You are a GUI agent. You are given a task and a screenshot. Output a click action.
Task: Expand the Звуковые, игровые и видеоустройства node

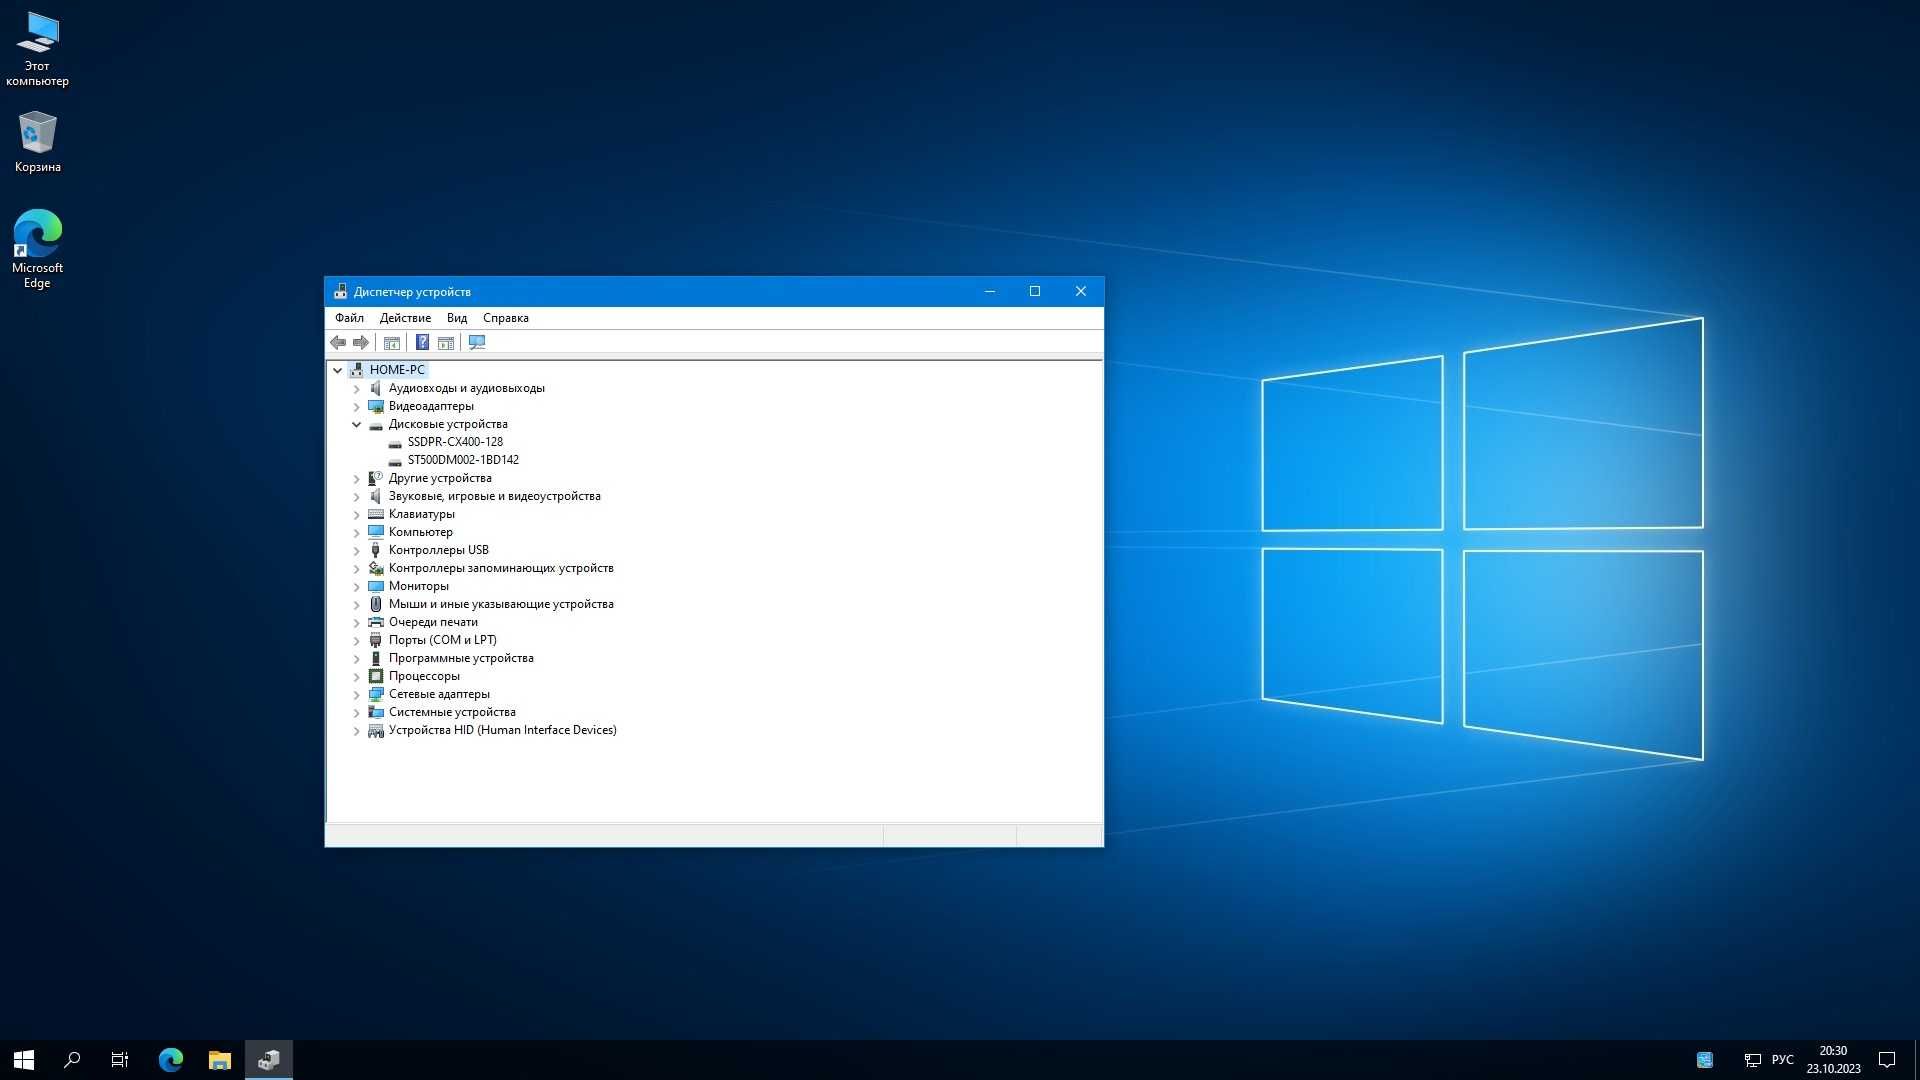pyautogui.click(x=356, y=496)
